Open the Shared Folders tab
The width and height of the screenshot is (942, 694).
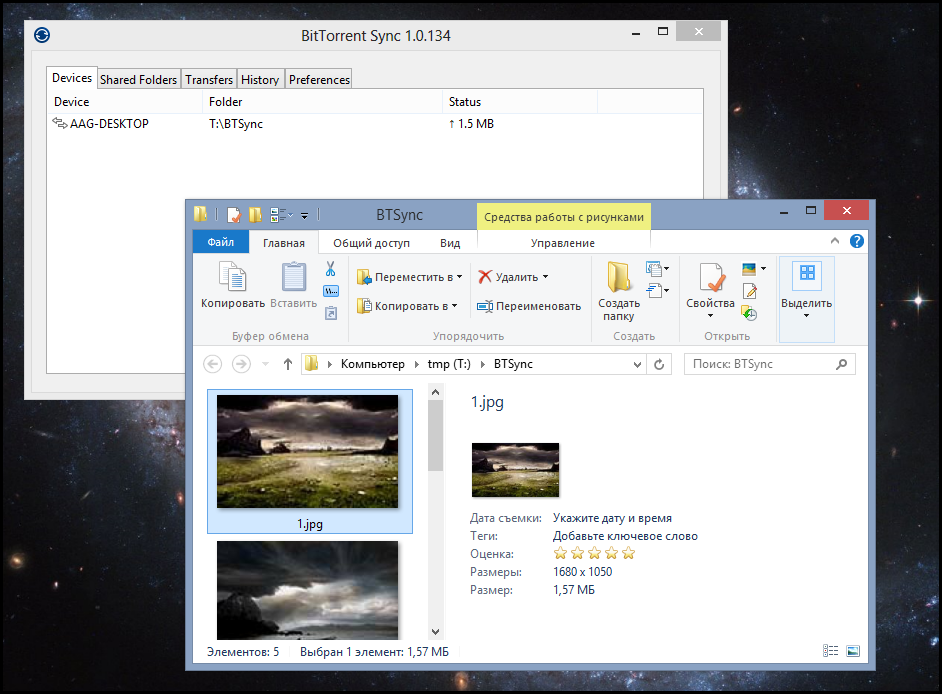[138, 80]
